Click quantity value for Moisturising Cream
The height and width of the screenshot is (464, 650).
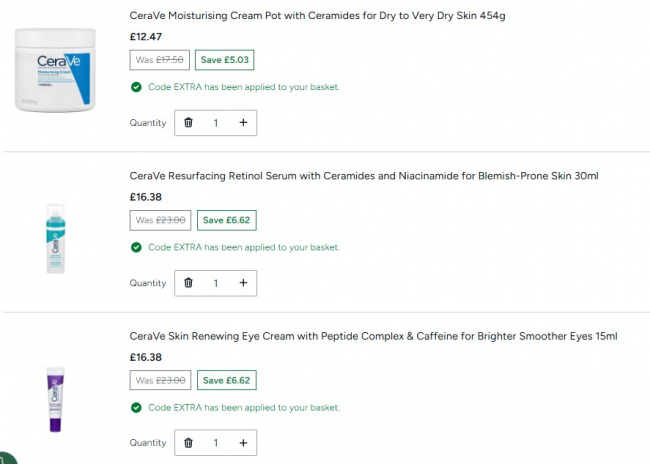point(215,123)
